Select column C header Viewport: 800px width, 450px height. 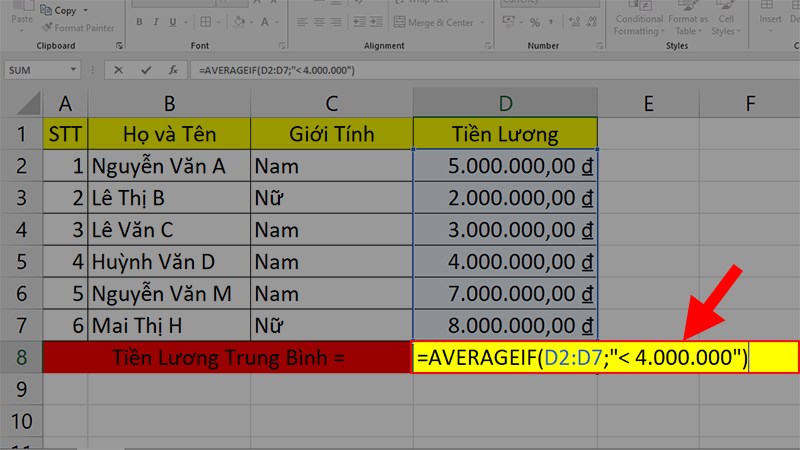(x=332, y=104)
